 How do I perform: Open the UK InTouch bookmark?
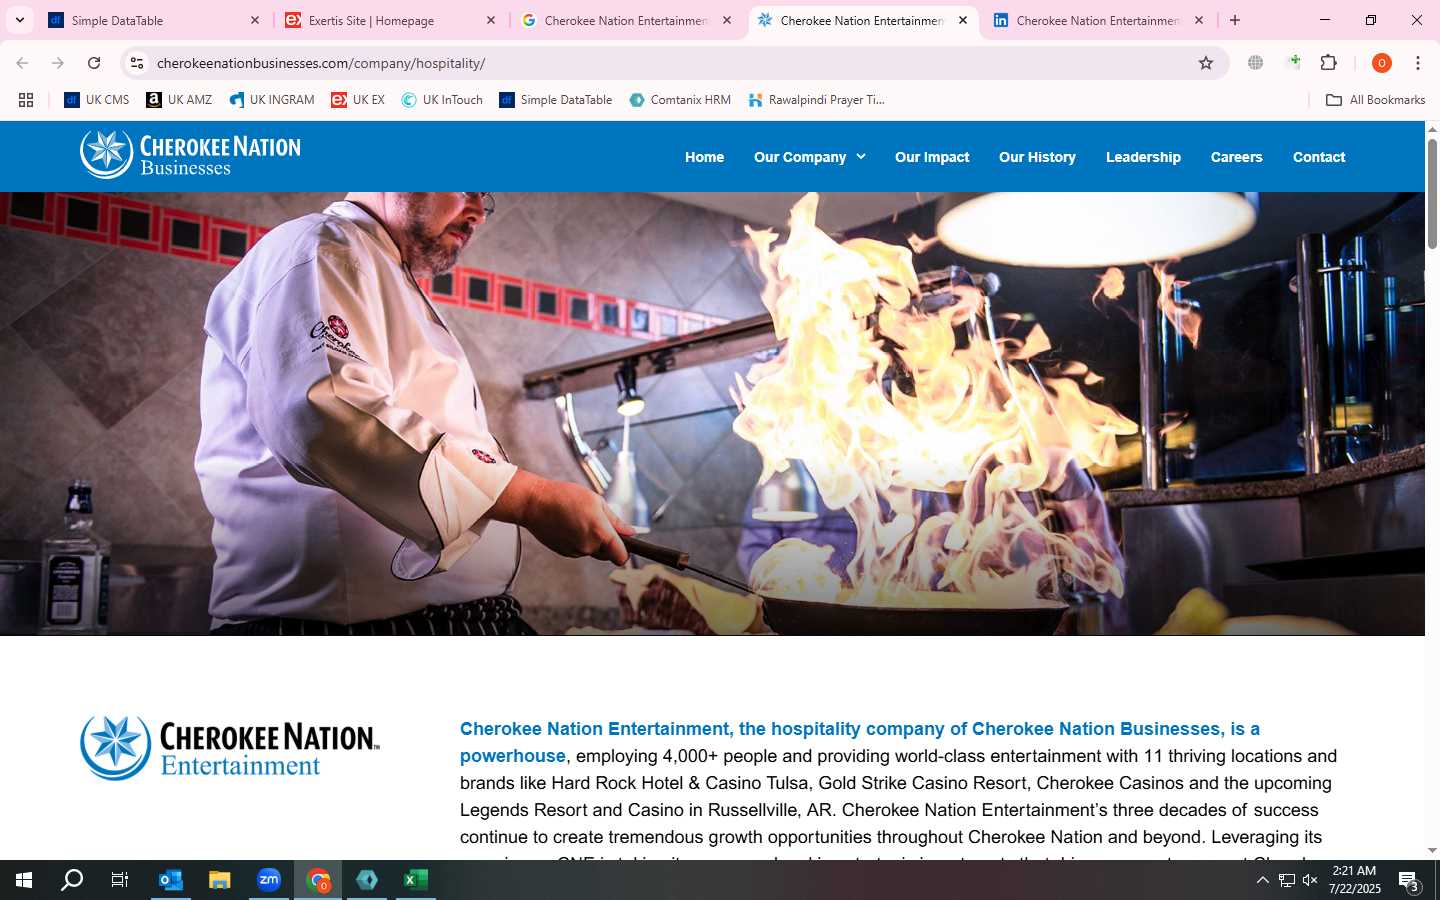[x=442, y=100]
